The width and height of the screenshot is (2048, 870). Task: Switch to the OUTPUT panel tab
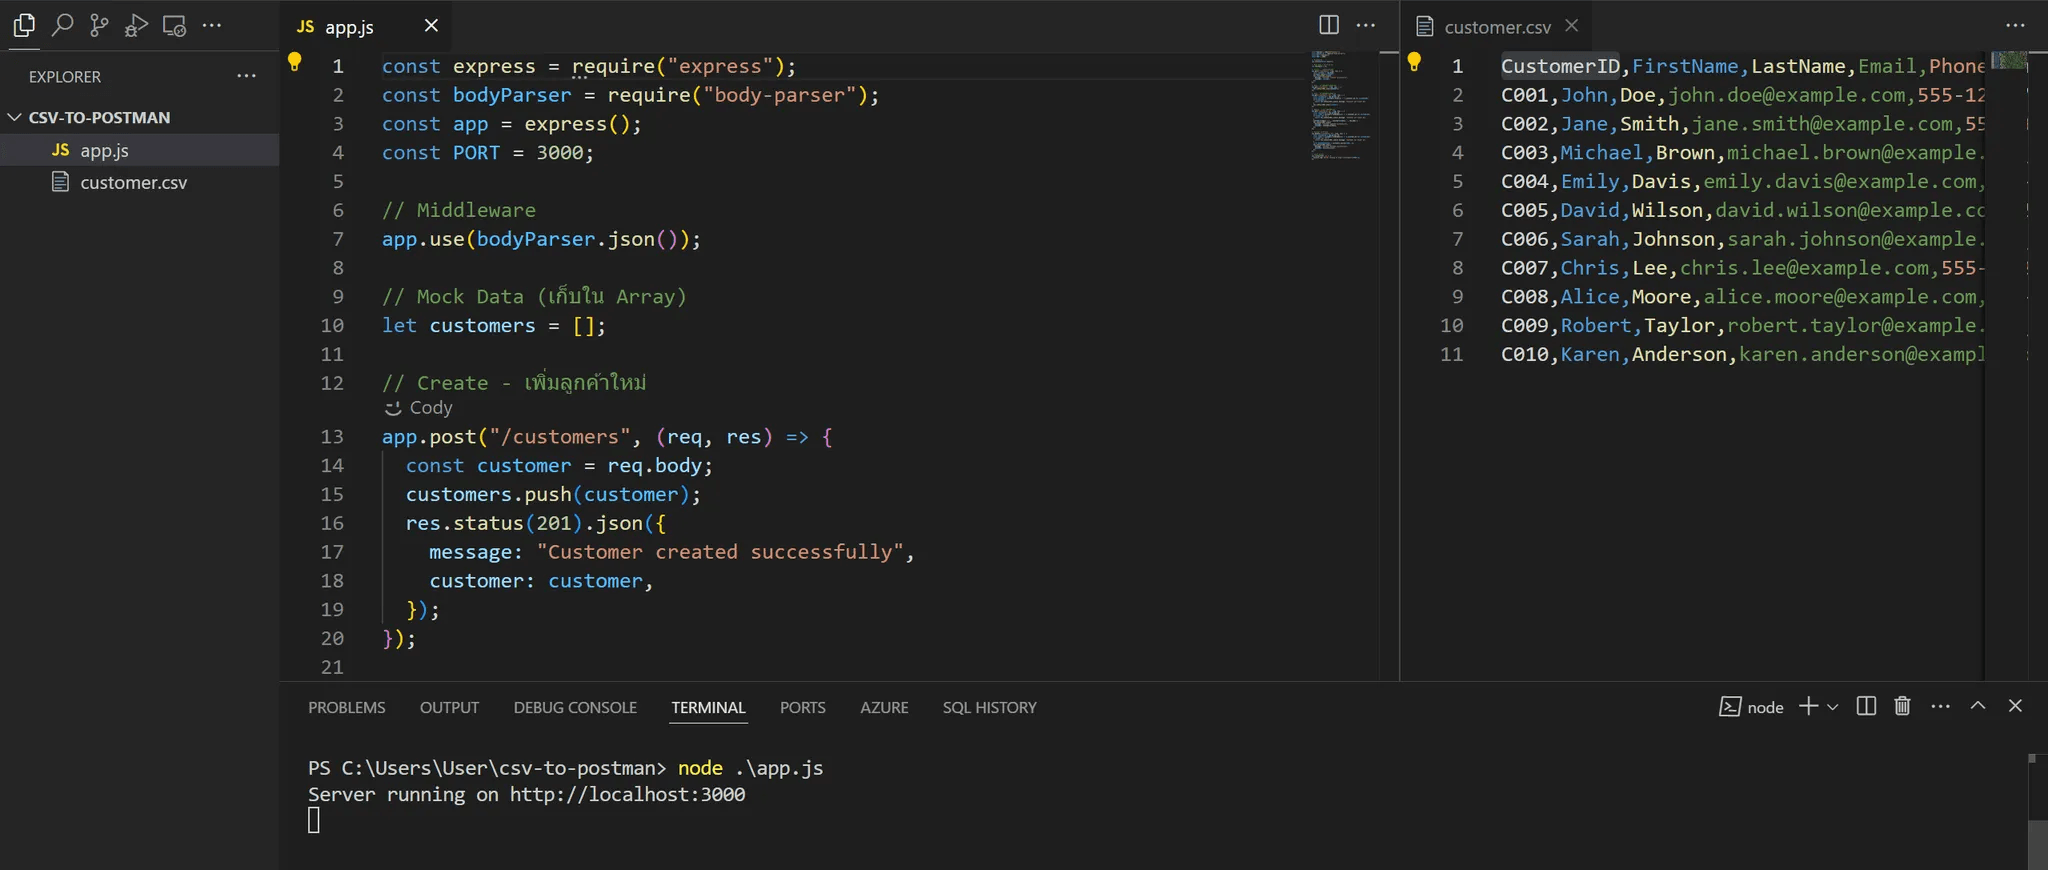[449, 707]
